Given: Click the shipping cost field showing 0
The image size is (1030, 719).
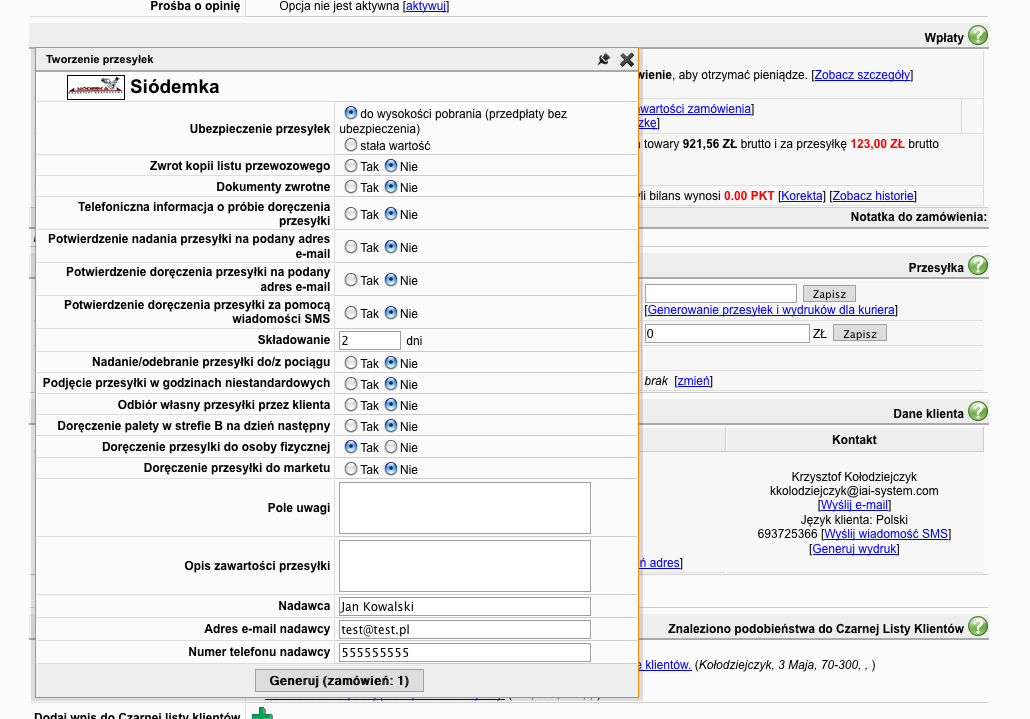Looking at the screenshot, I should click(727, 334).
